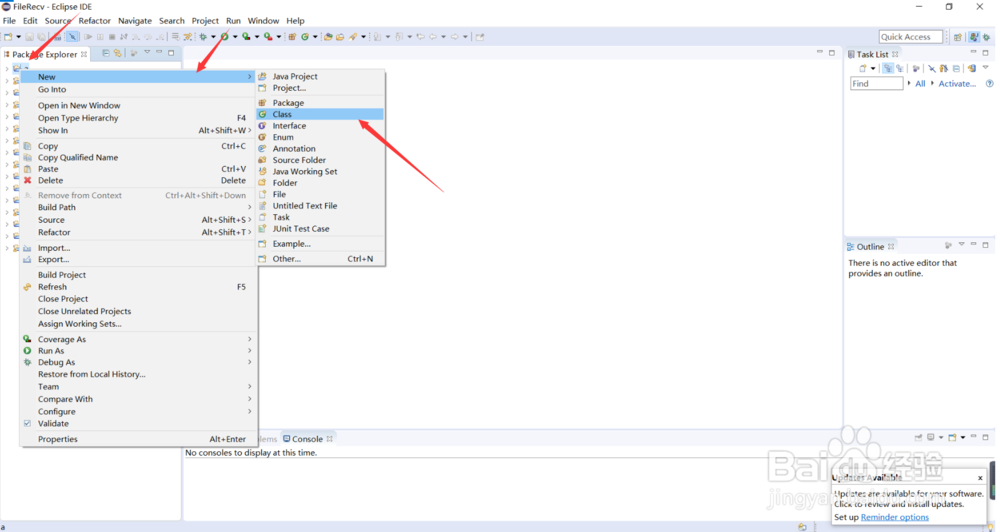The image size is (1000, 532).
Task: Select the Outline view tab
Action: coord(870,246)
